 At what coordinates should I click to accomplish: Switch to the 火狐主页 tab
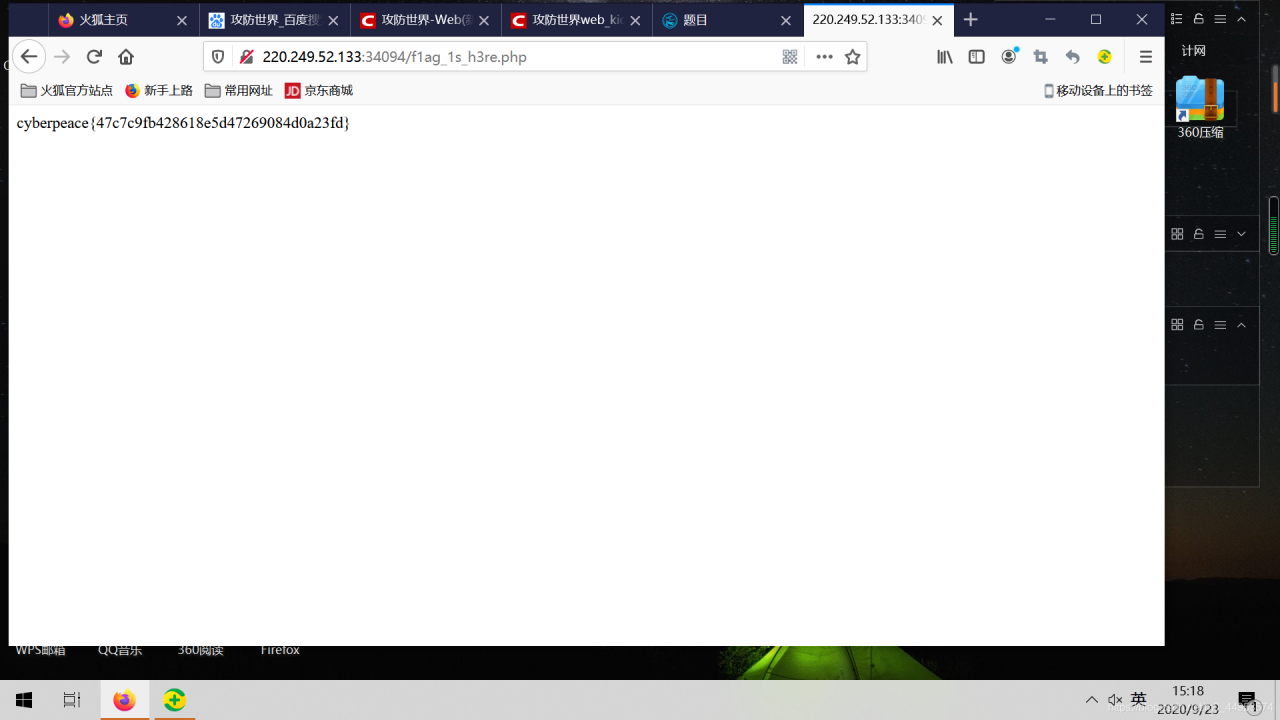pos(122,20)
